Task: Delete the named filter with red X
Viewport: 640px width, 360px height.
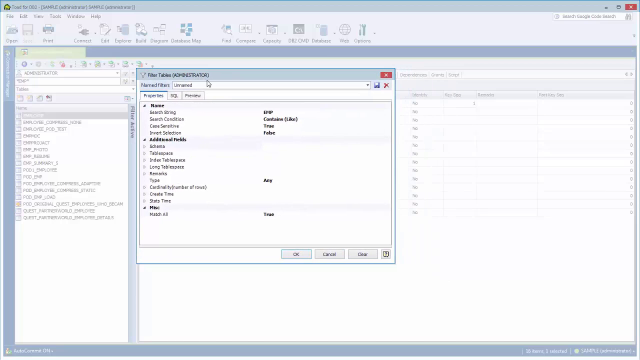Action: pyautogui.click(x=387, y=85)
